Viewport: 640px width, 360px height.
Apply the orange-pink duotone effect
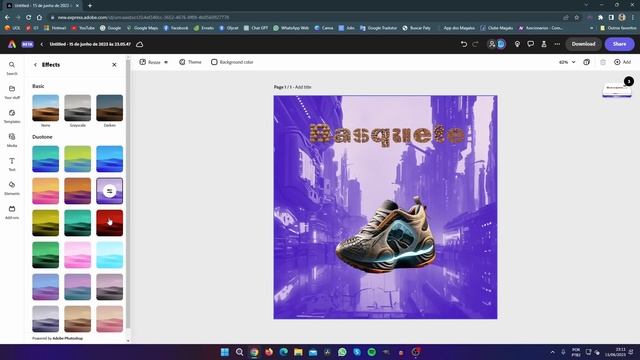[45, 191]
